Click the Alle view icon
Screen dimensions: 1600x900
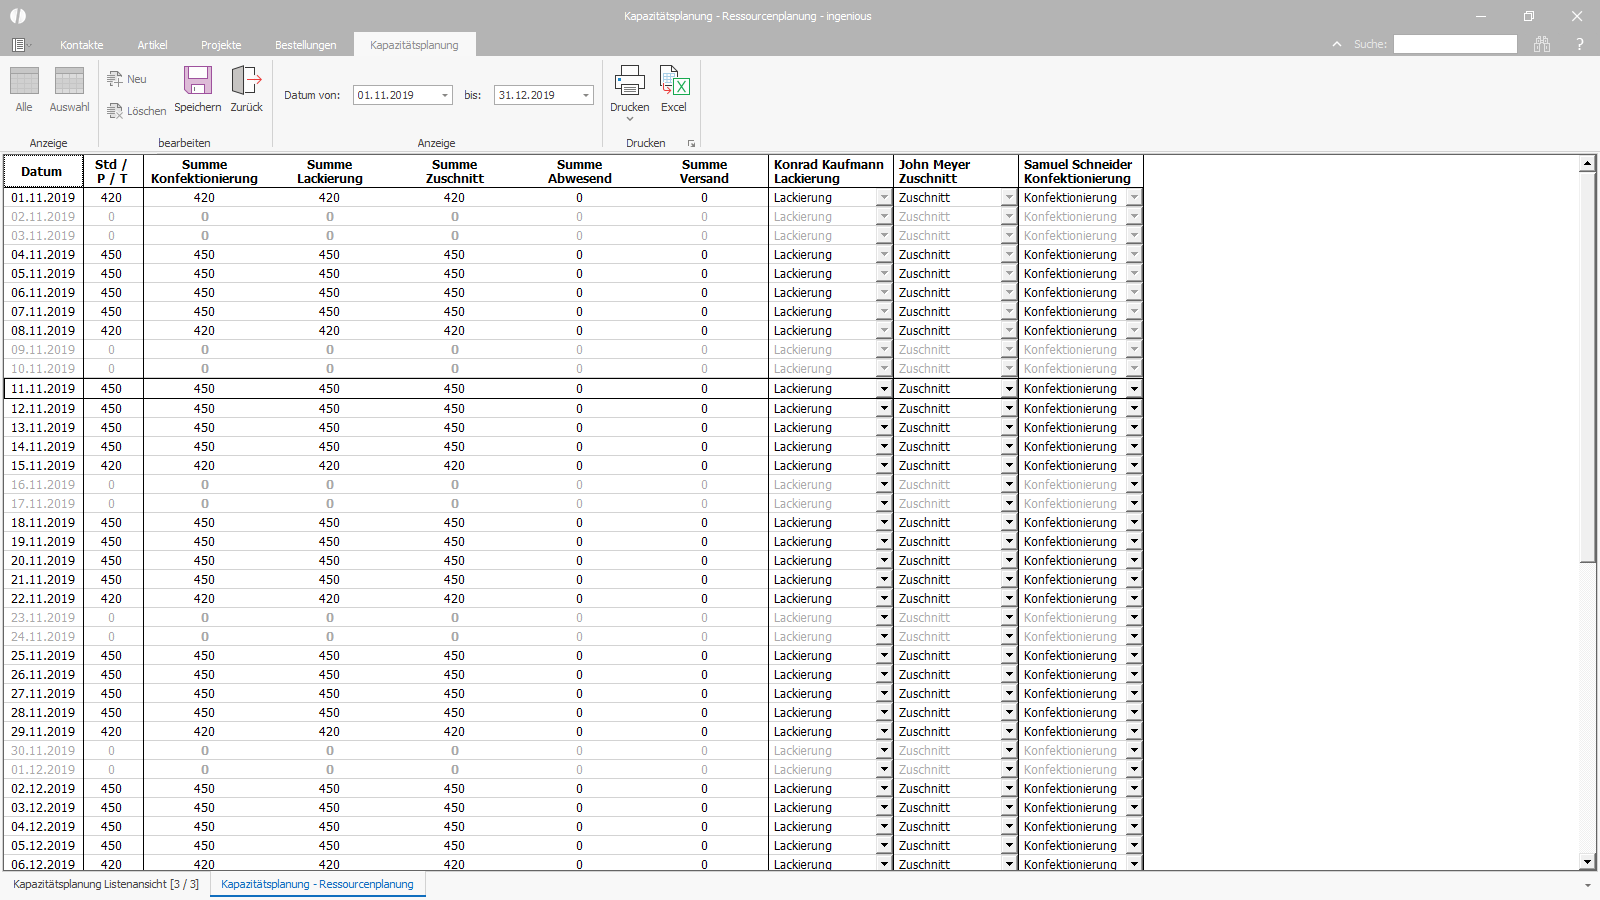24,82
